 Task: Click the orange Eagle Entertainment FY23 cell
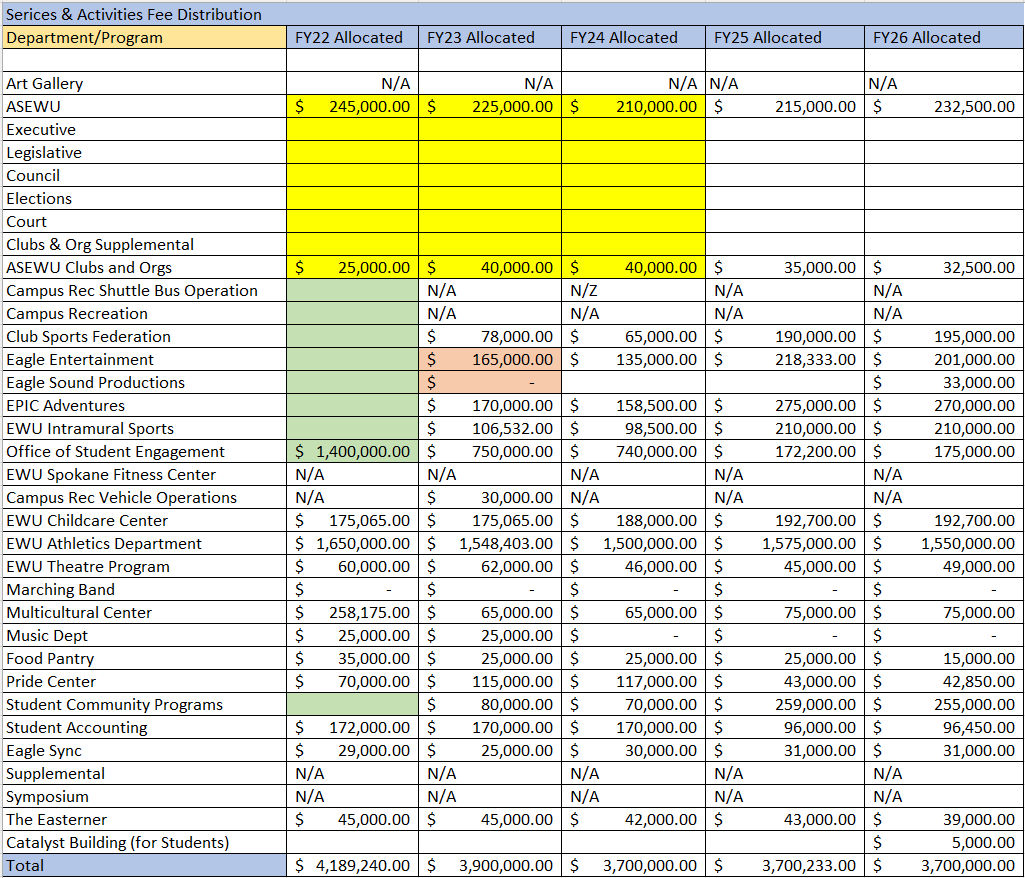click(x=489, y=360)
